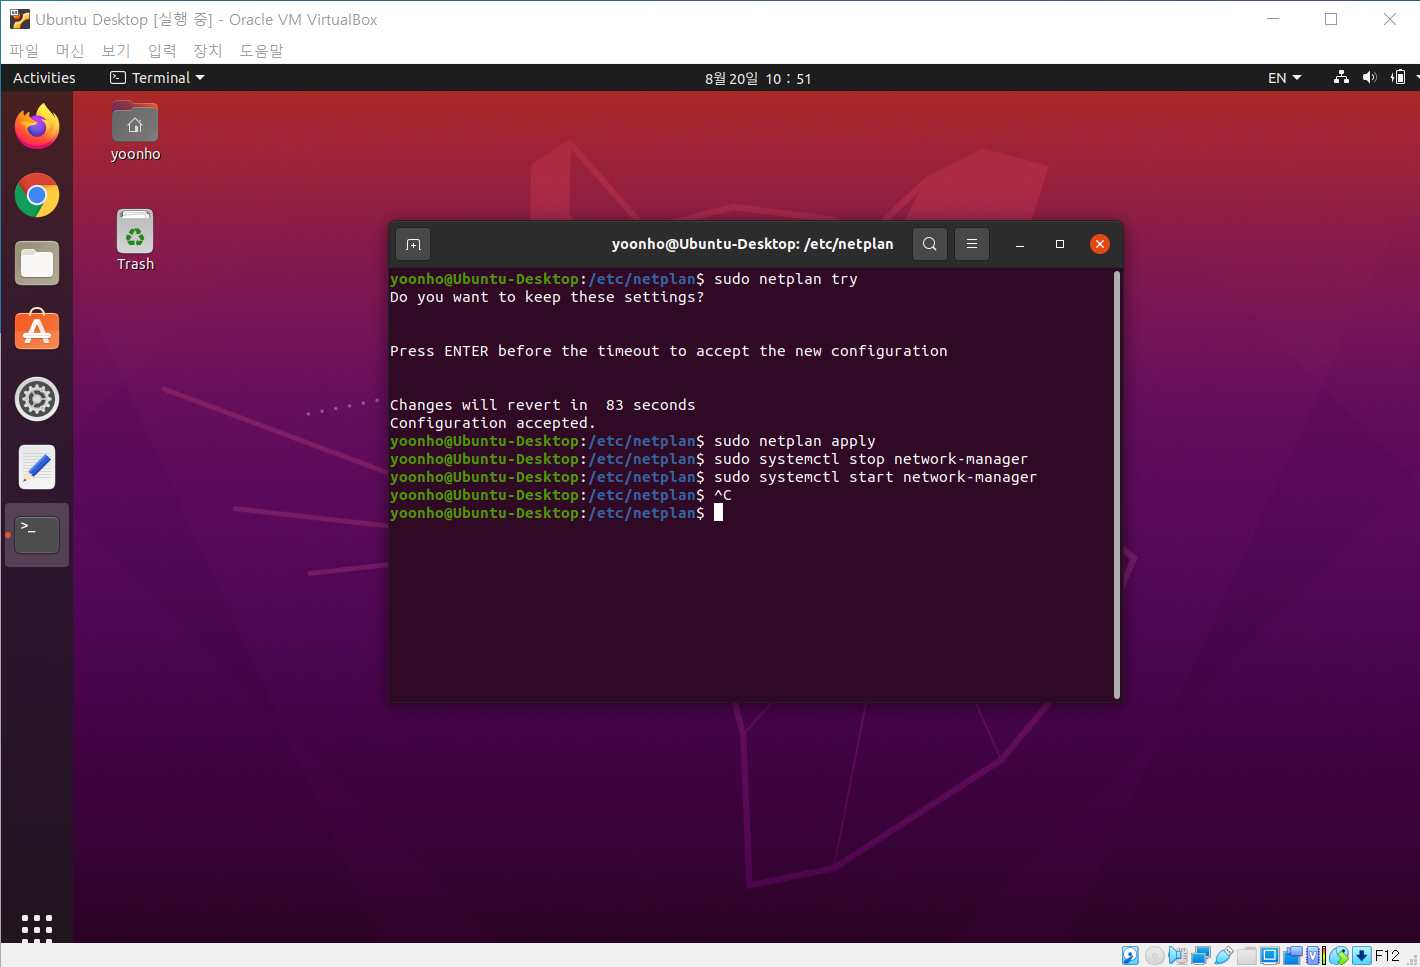Open the 도움말 menu in VirtualBox
Image resolution: width=1420 pixels, height=967 pixels.
tap(261, 50)
